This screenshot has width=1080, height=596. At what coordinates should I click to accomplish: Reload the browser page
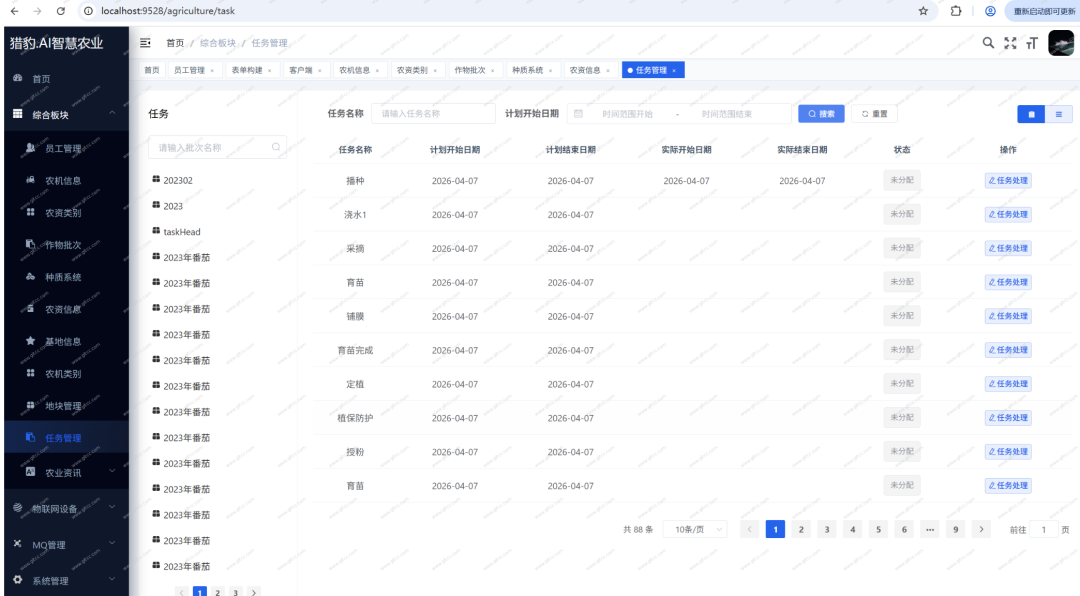click(x=61, y=11)
